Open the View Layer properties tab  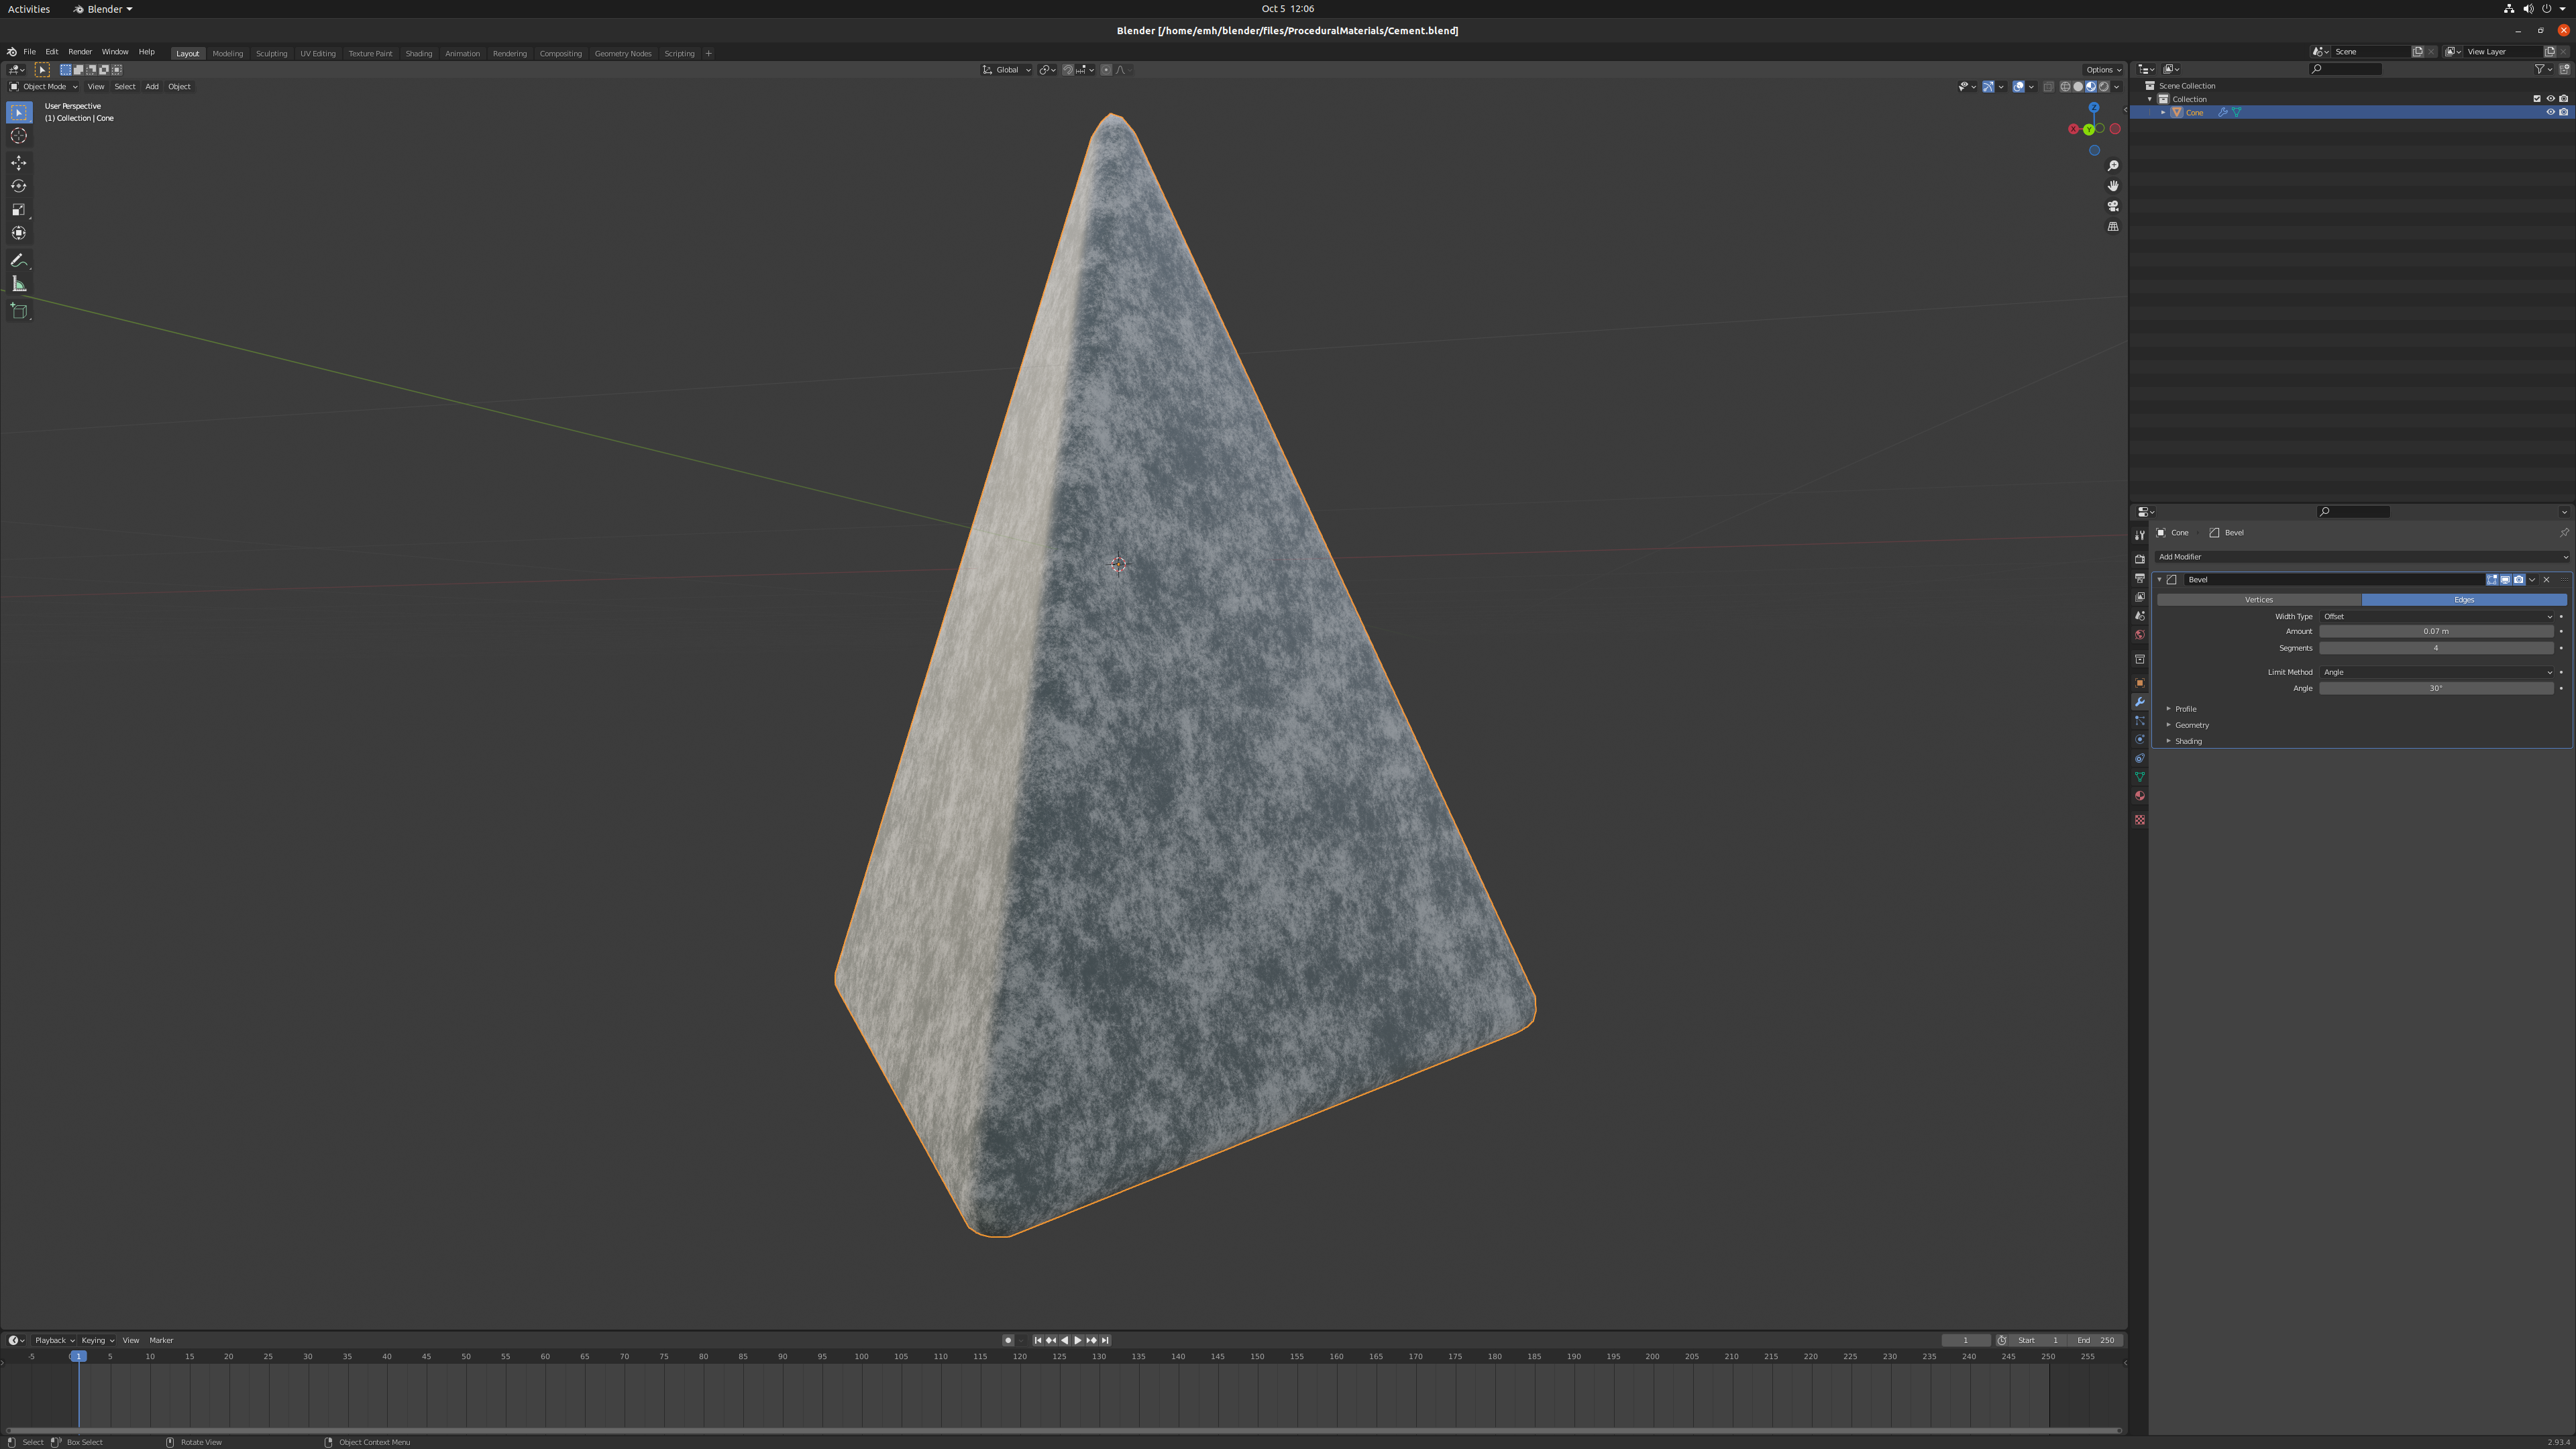coord(2139,597)
